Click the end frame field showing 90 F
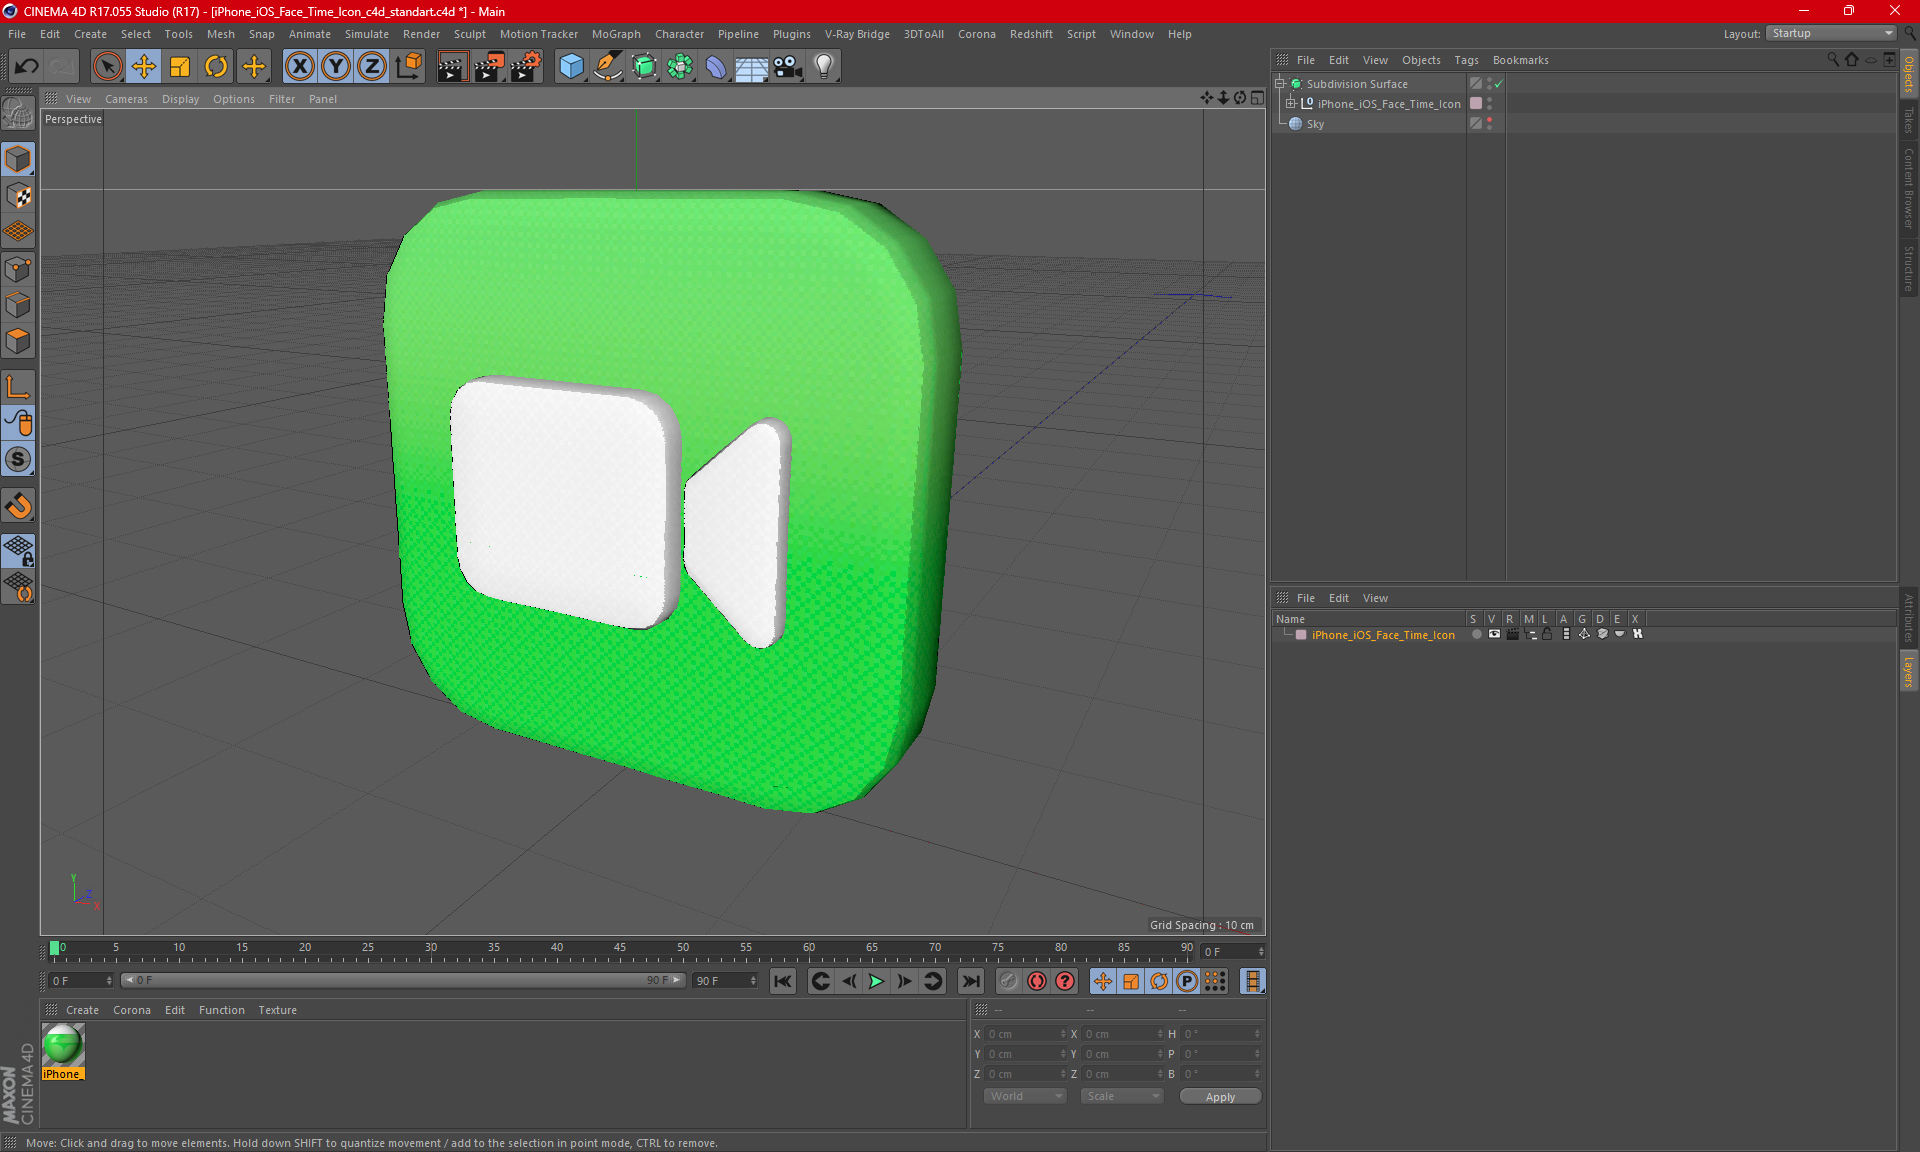Image resolution: width=1920 pixels, height=1152 pixels. (726, 981)
